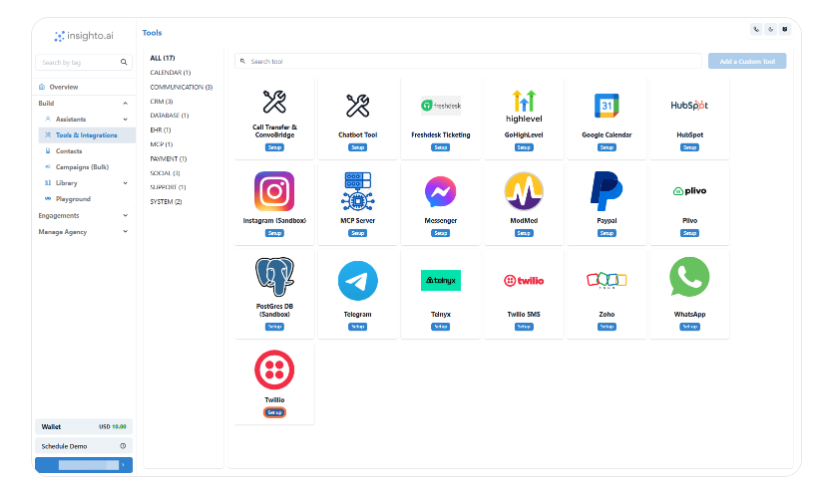Viewport: 820px width, 490px height.
Task: Filter tools by SUPPORT category
Action: point(168,187)
